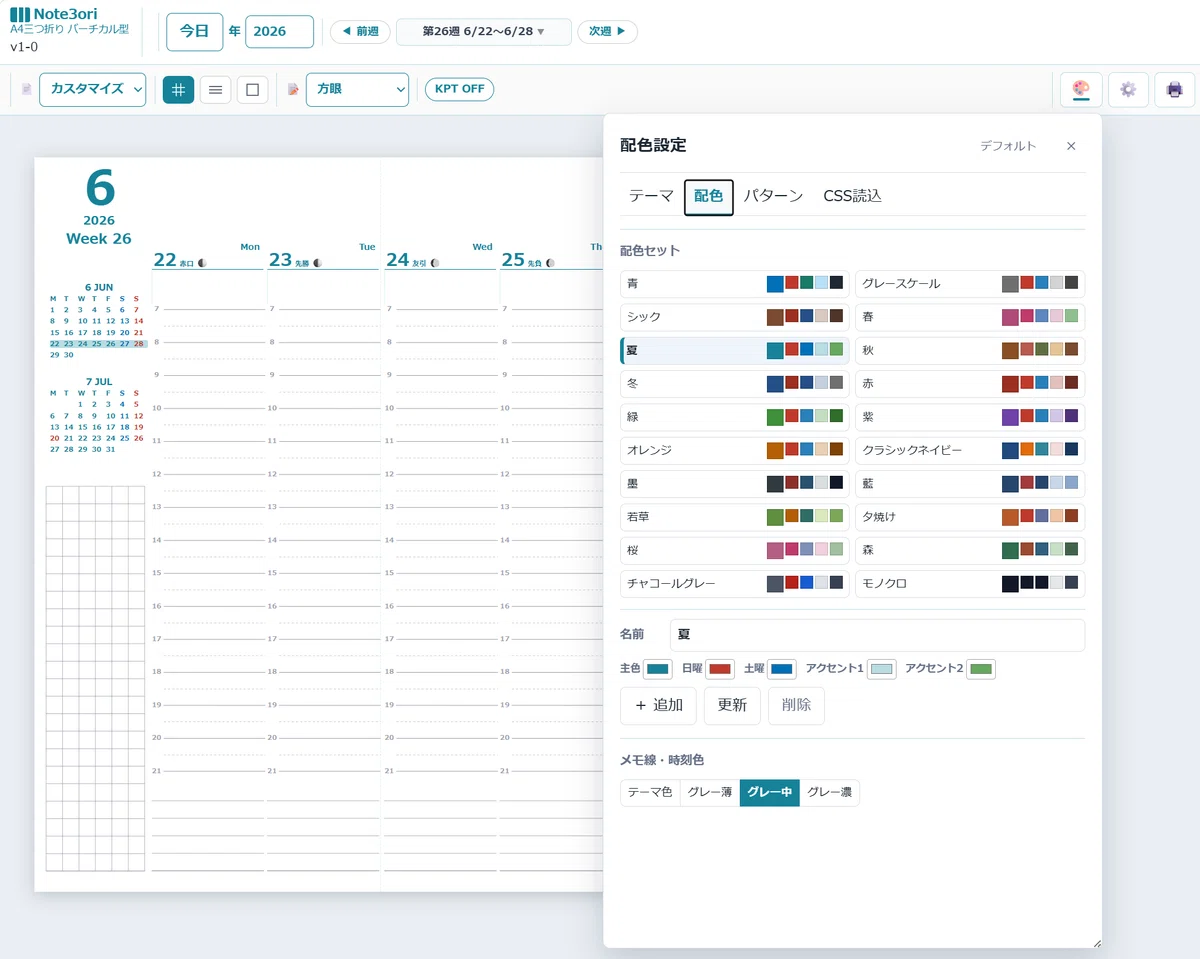Select the 墨 color set
Screen dimensions: 1200x959
pos(735,484)
